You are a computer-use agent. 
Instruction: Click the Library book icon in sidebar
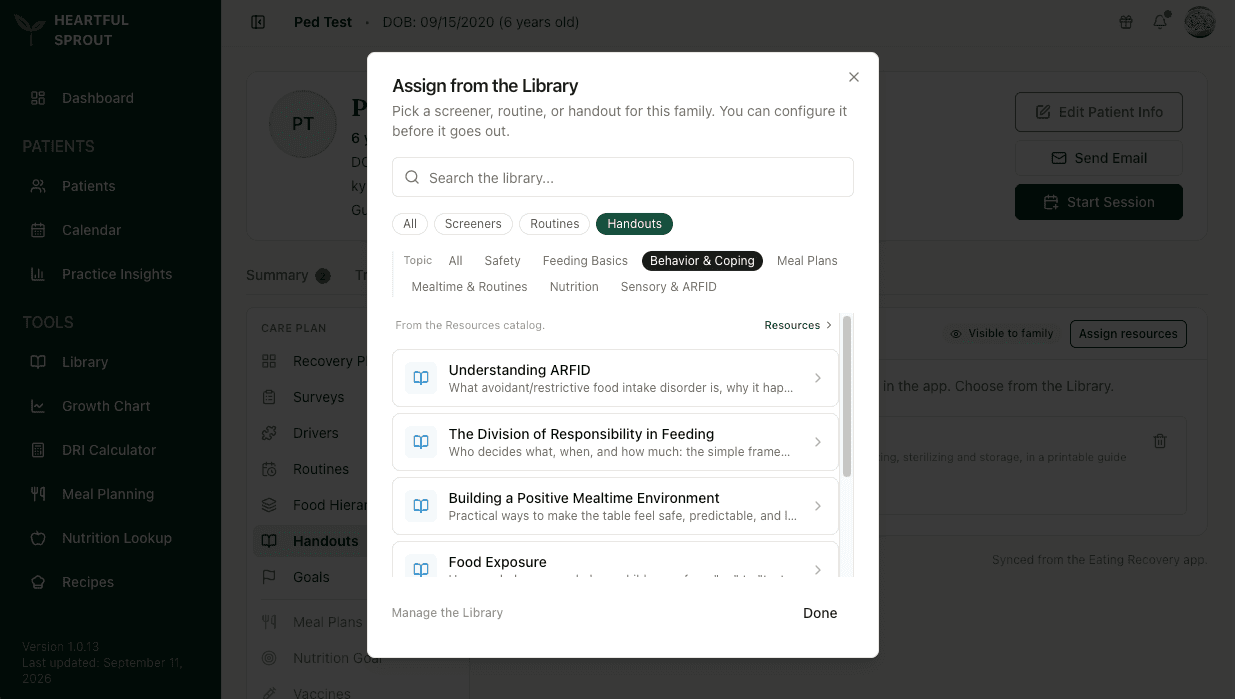[38, 362]
